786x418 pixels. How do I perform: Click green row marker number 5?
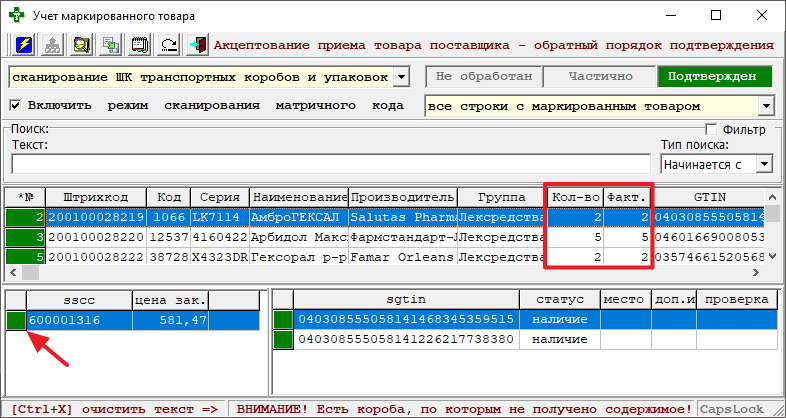pyautogui.click(x=26, y=257)
